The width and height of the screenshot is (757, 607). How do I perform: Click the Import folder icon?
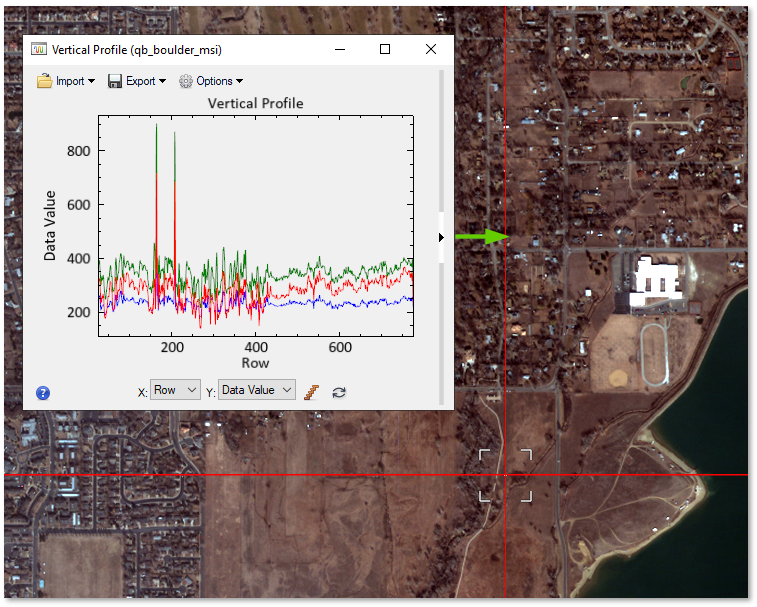pyautogui.click(x=44, y=81)
